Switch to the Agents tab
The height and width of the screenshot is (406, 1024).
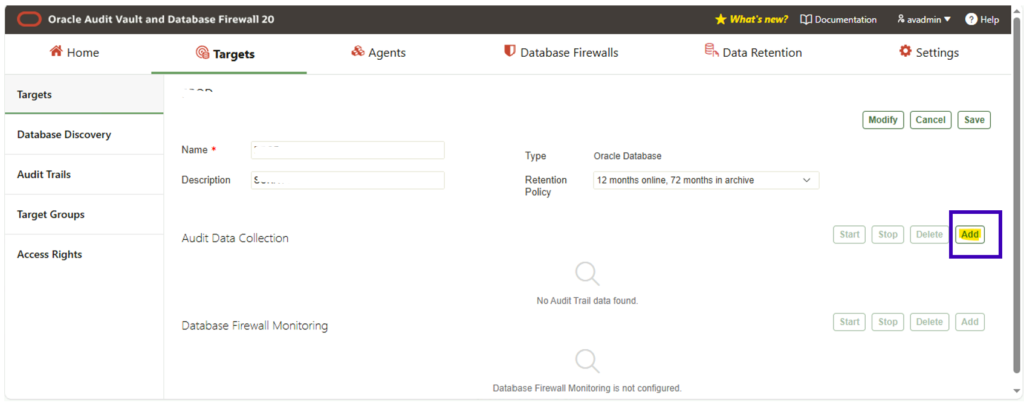pos(378,53)
